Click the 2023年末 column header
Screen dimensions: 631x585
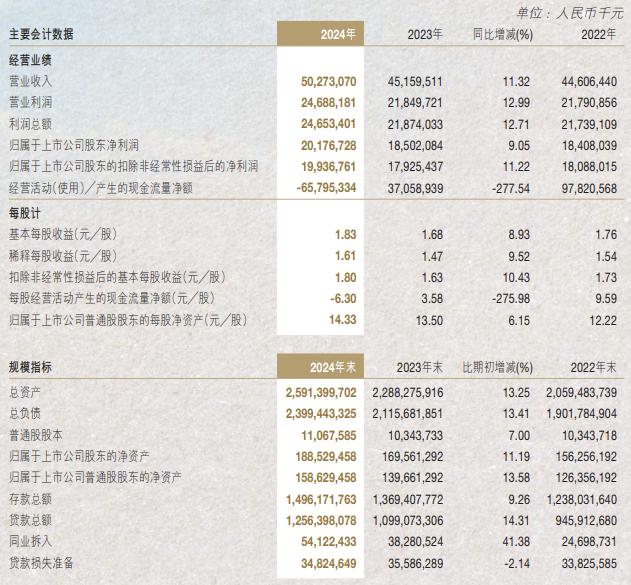pos(420,367)
